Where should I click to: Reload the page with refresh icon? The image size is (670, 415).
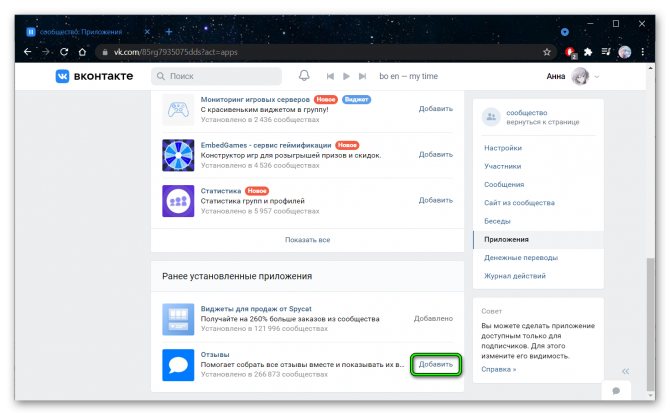point(64,52)
